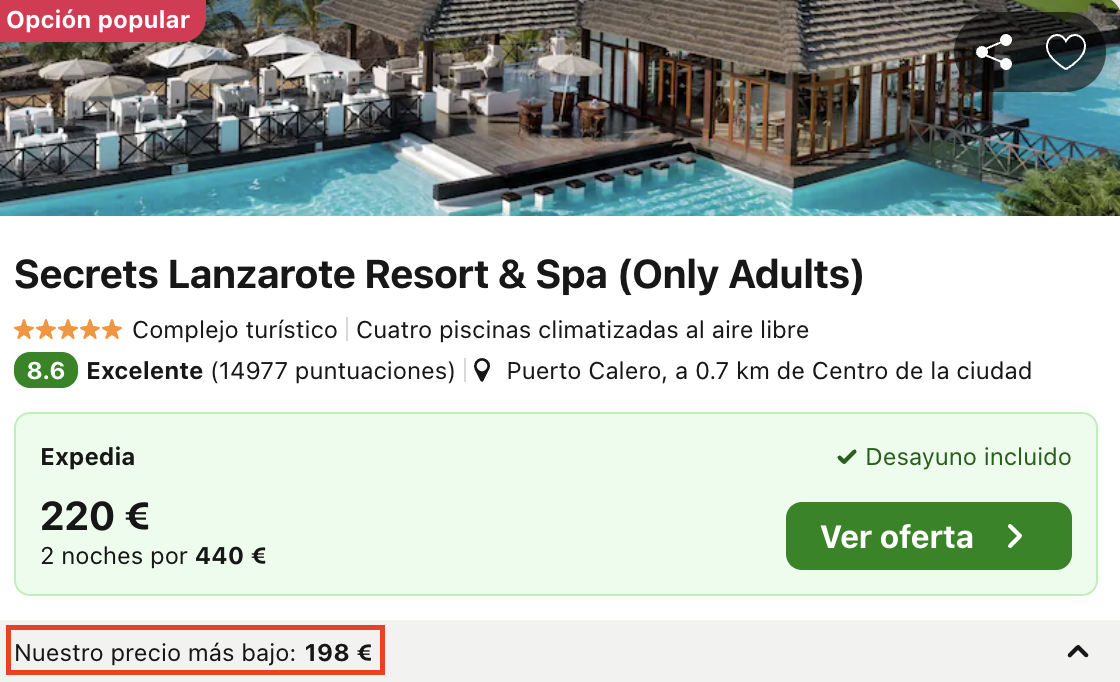Open the Excelente (14977 puntuaciones) reviews link
This screenshot has height=682, width=1120.
coord(271,371)
